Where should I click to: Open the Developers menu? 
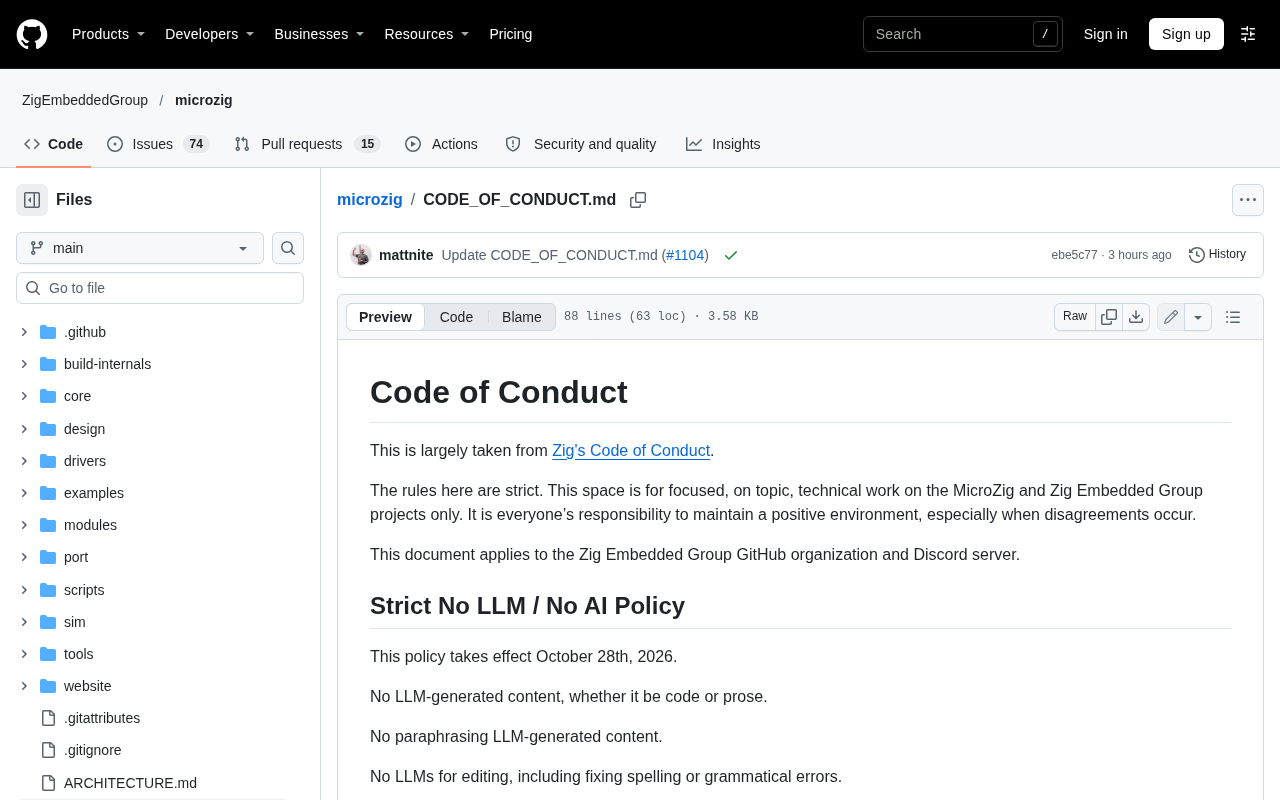210,34
